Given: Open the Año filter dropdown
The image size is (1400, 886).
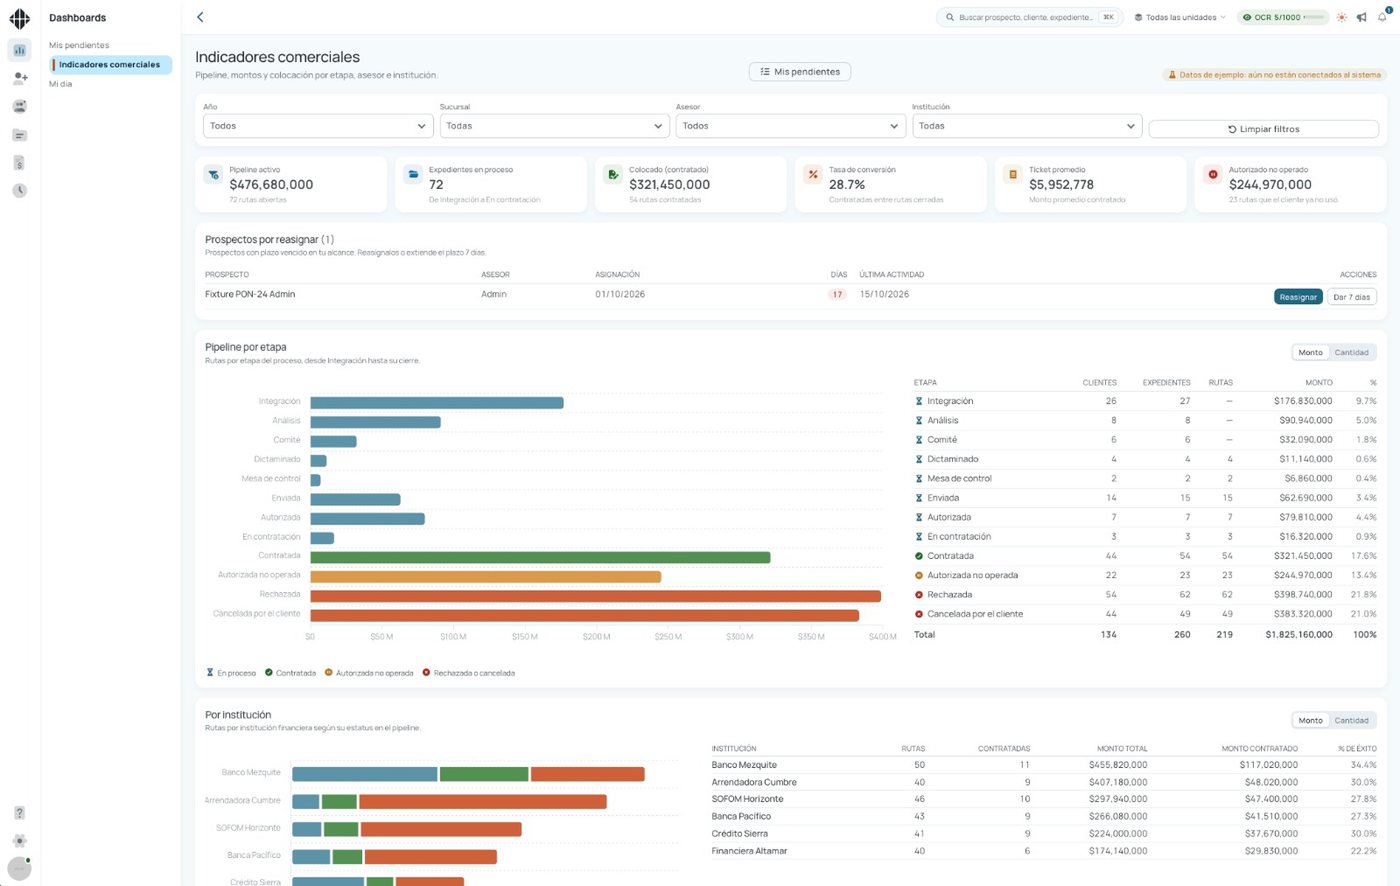Looking at the screenshot, I should coord(318,126).
